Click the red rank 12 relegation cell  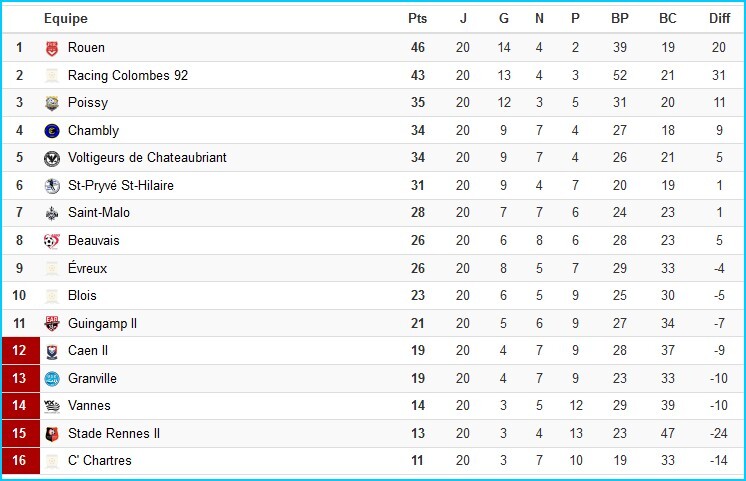19,351
